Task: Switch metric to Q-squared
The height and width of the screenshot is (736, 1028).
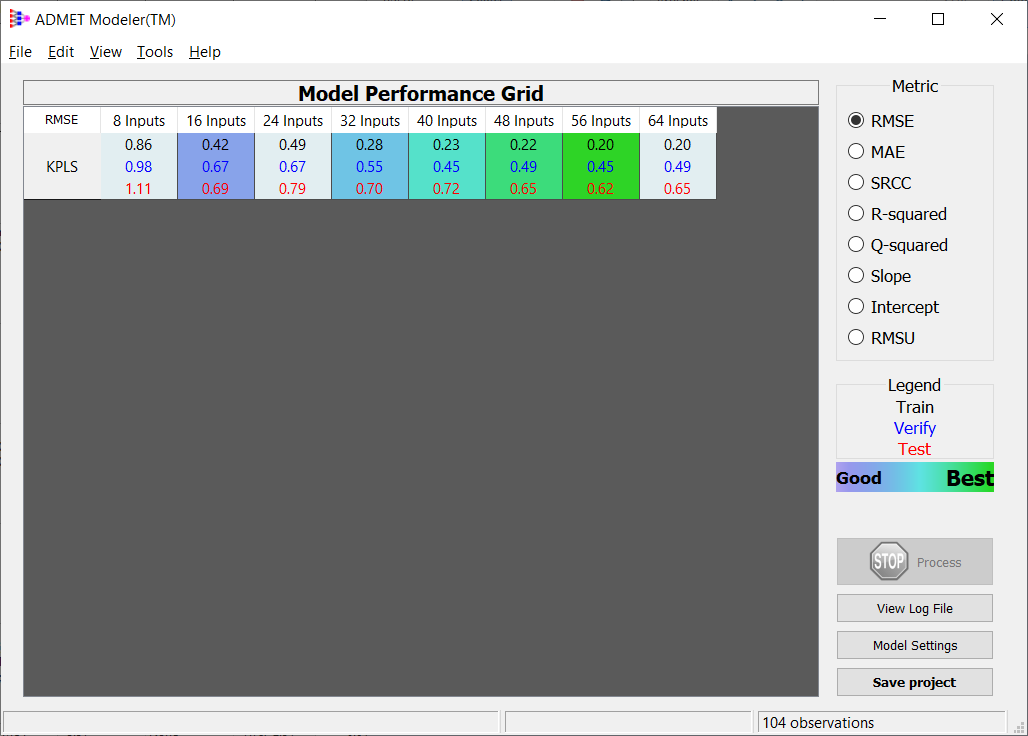Action: click(856, 244)
